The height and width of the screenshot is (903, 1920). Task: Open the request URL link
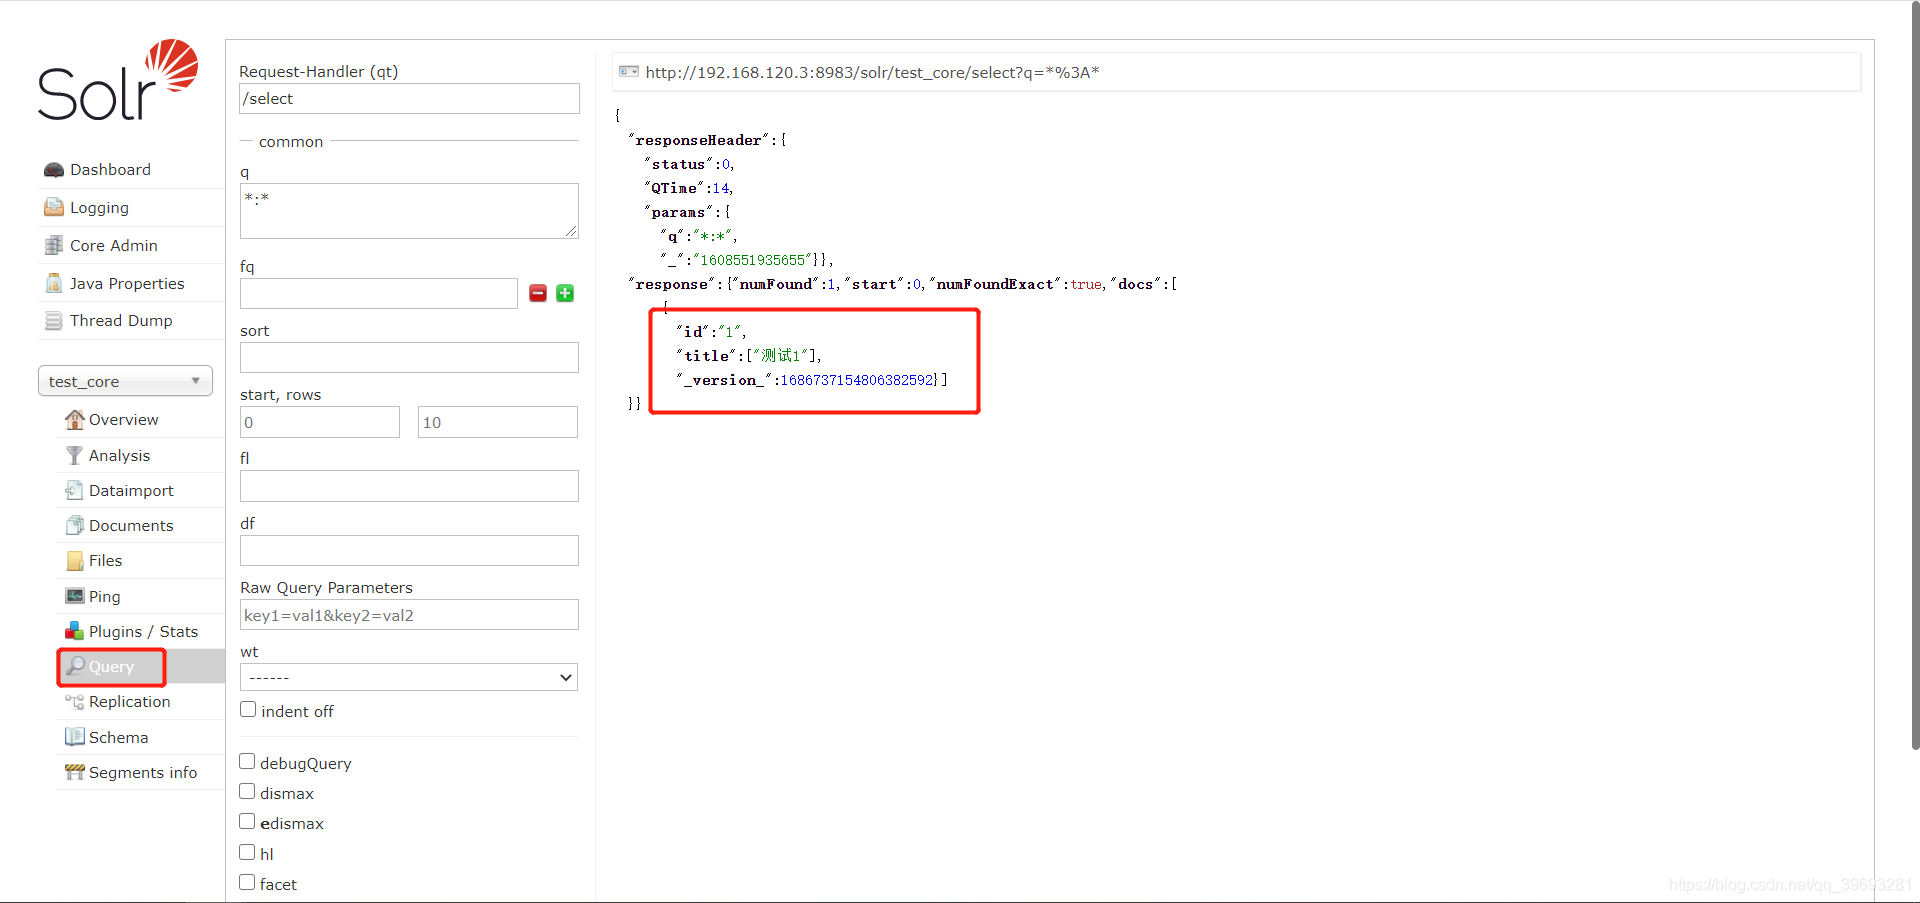click(x=872, y=72)
